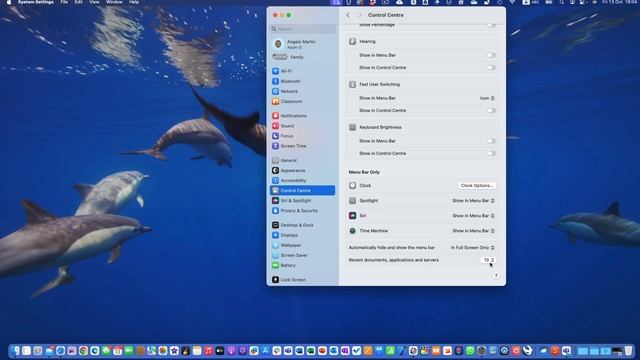Open the Help menu
Viewport: 640px width, 360px height.
(x=134, y=2)
